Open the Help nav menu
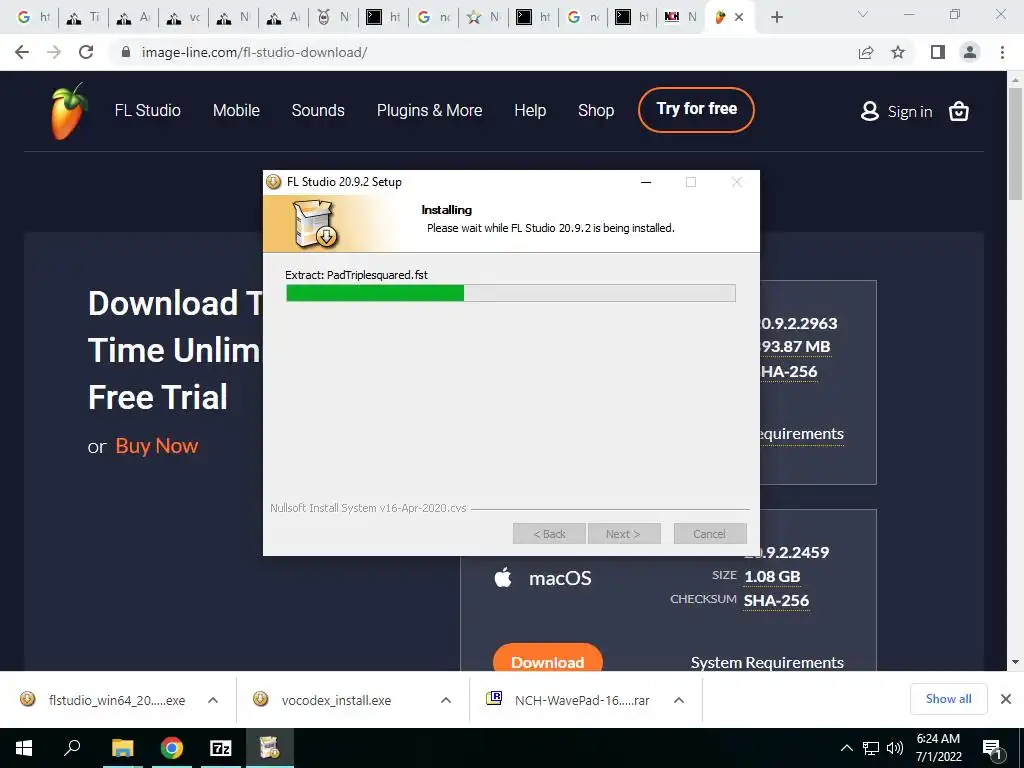The width and height of the screenshot is (1024, 768). click(530, 110)
